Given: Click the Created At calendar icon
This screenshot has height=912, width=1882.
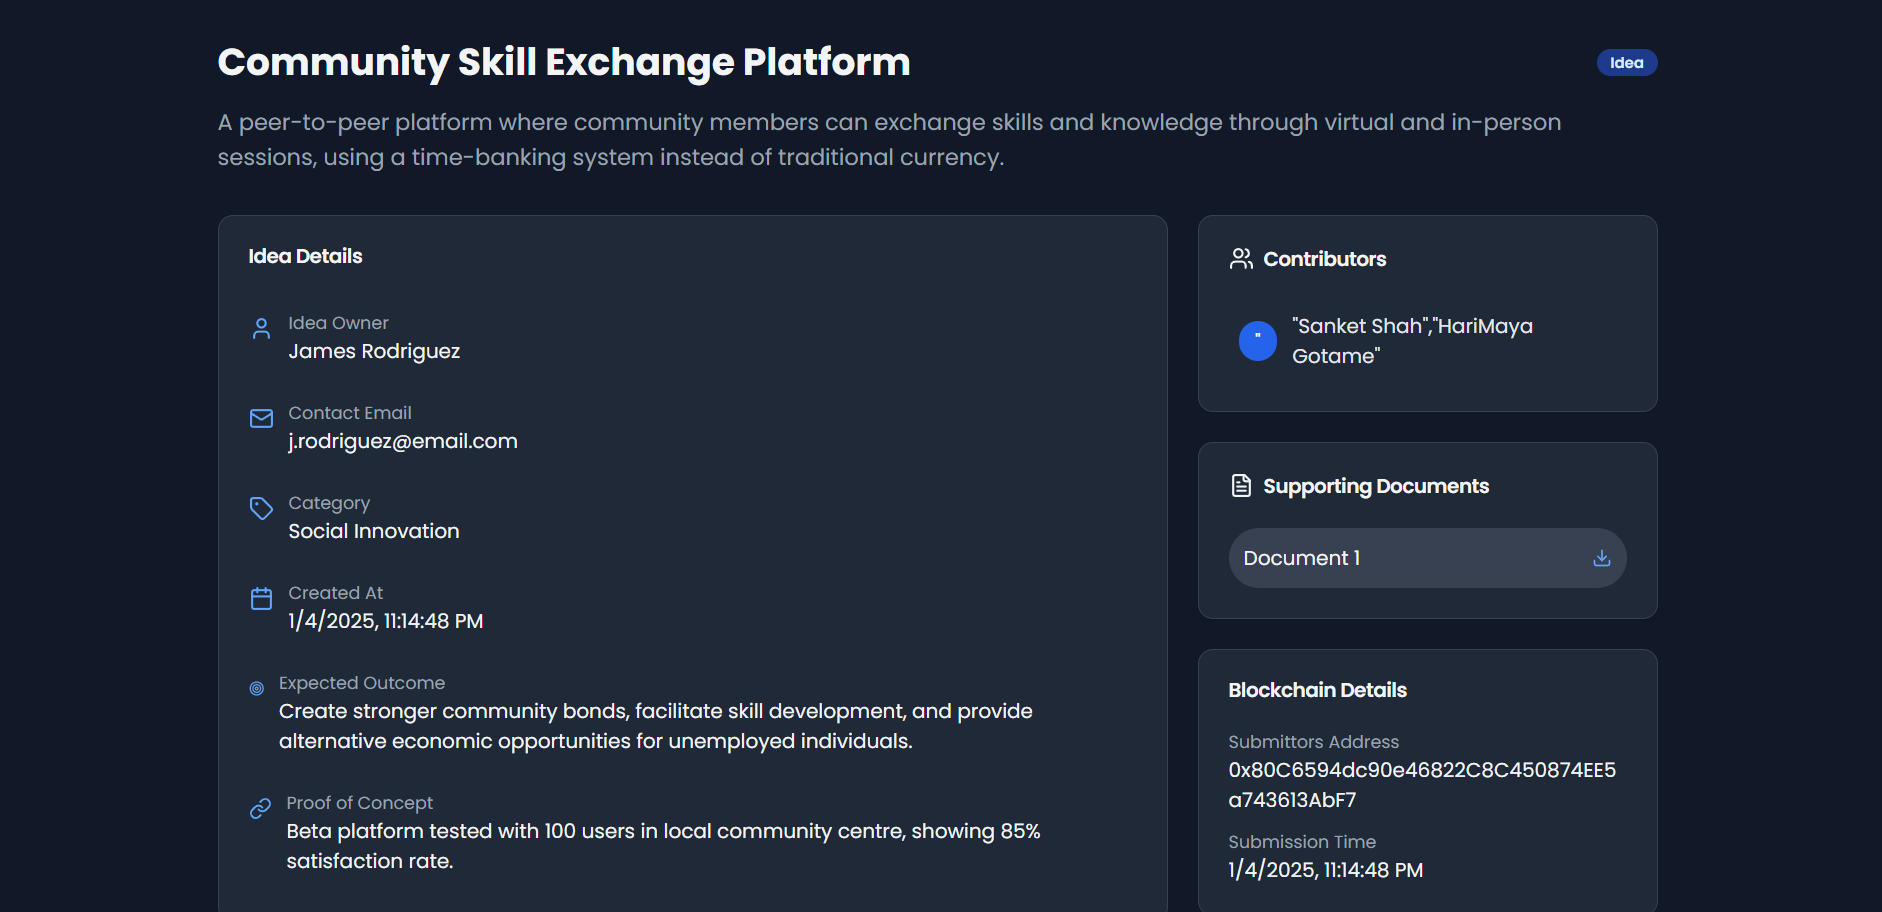Looking at the screenshot, I should tap(261, 598).
